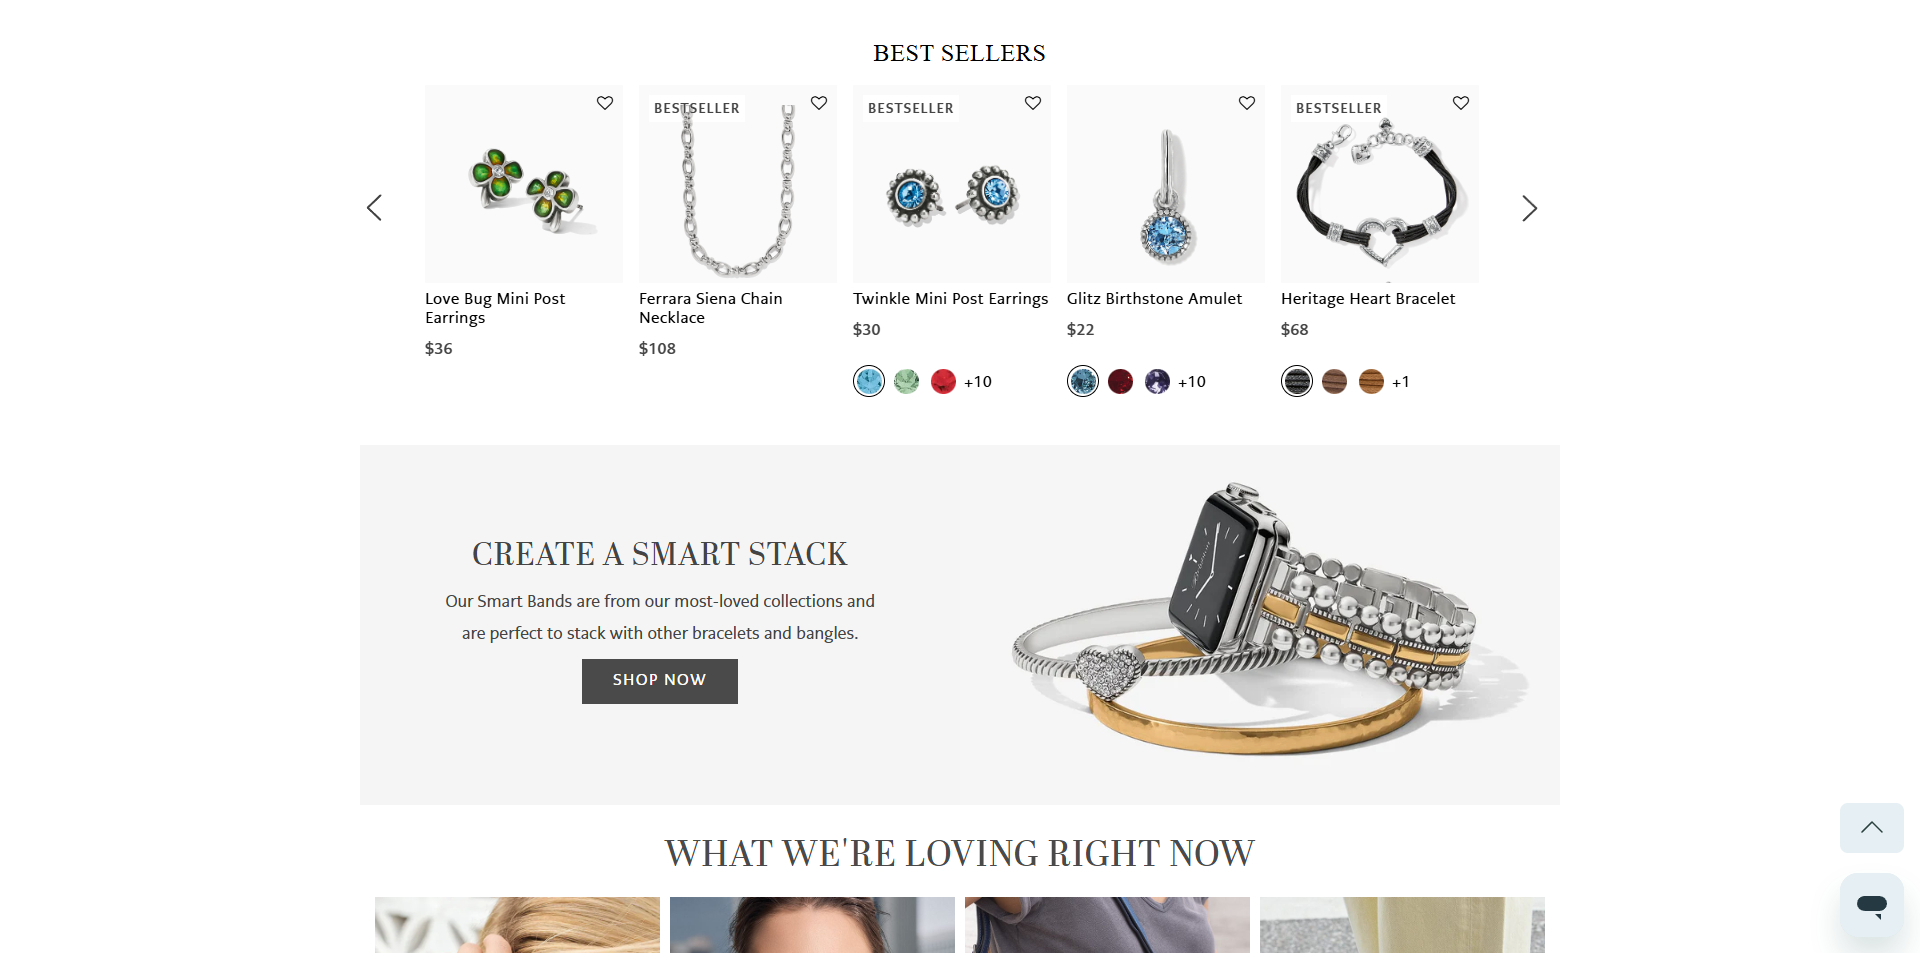The width and height of the screenshot is (1920, 953).
Task: Click the SHOP NOW button
Action: (660, 681)
